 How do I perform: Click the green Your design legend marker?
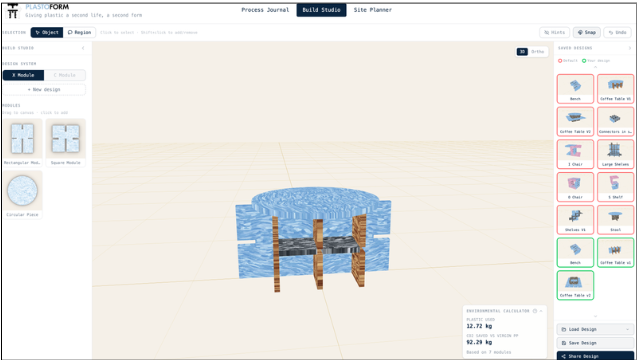point(584,61)
